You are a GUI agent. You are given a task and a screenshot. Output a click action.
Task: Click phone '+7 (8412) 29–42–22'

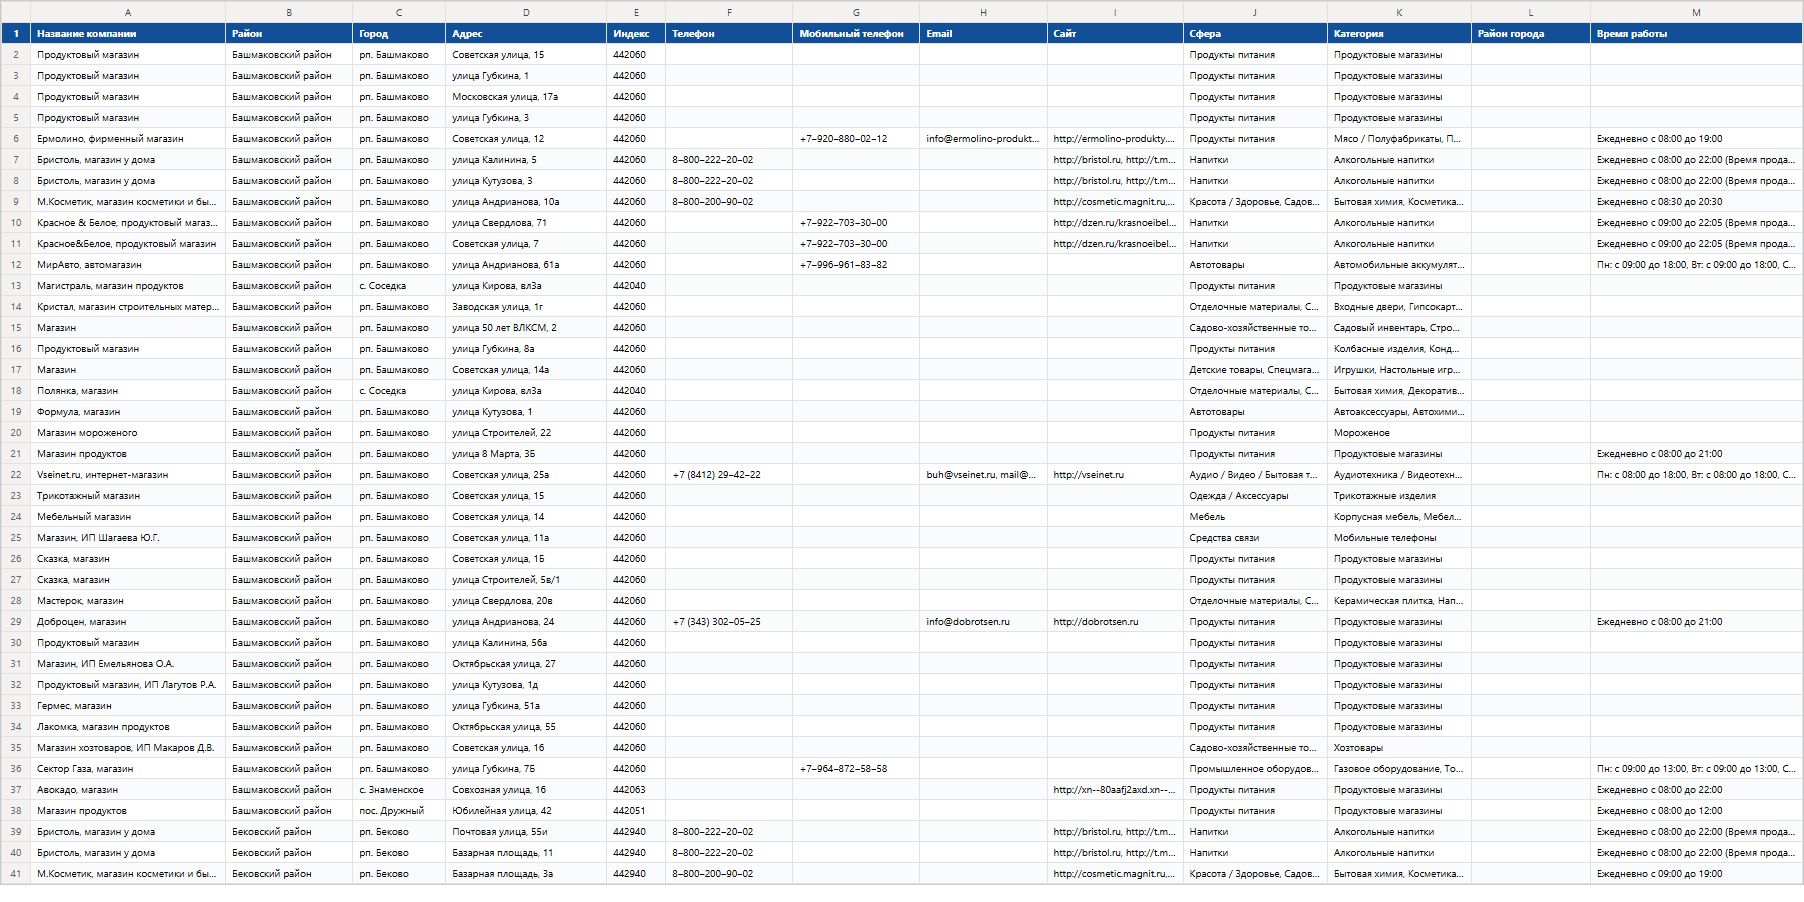(x=729, y=475)
